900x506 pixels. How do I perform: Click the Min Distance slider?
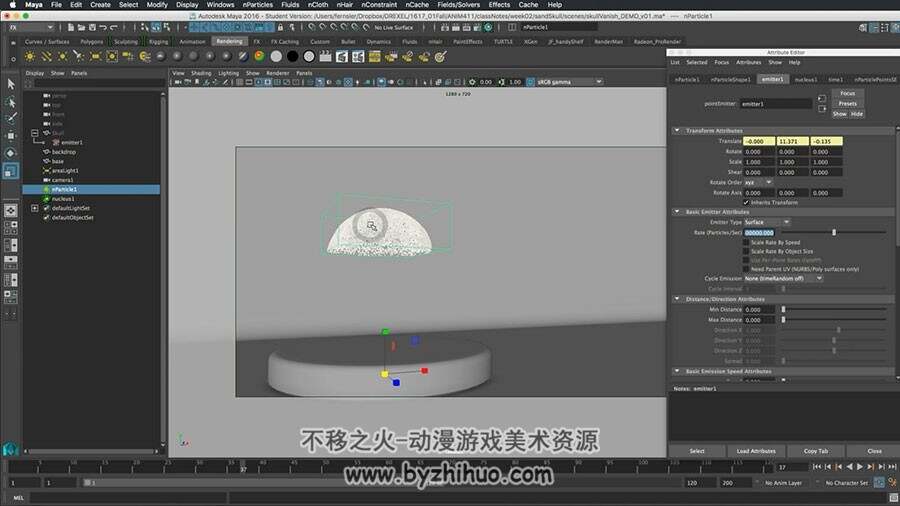(835, 310)
